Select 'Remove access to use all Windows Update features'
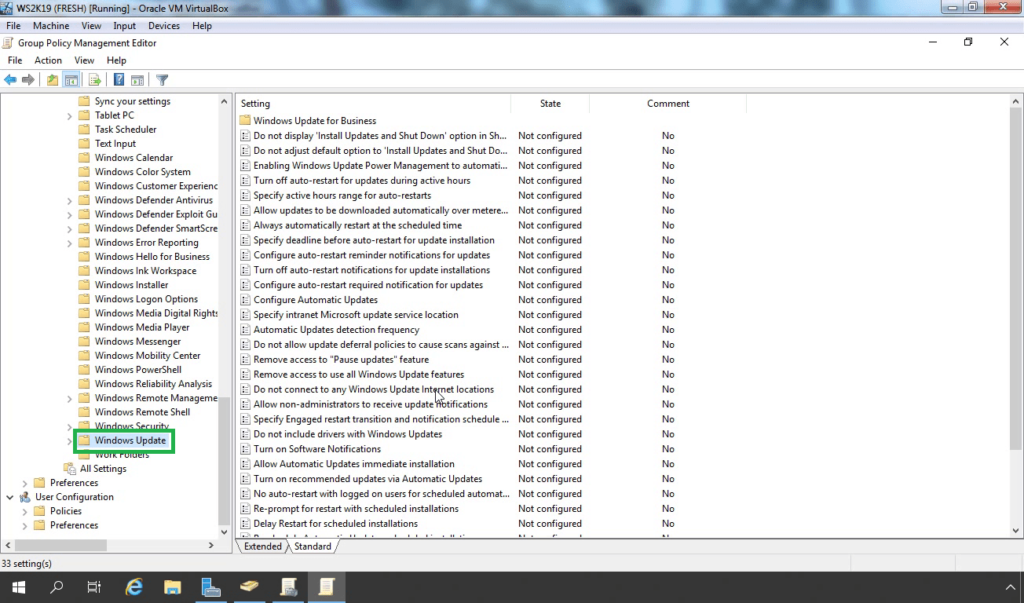This screenshot has width=1024, height=603. (x=359, y=374)
